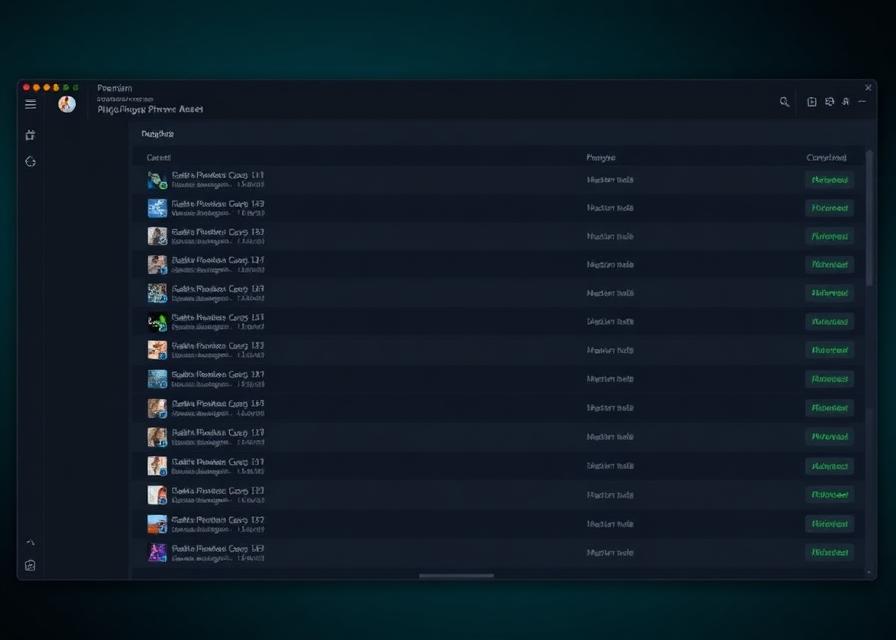Open the hamburger menu
The width and height of the screenshot is (896, 640).
pos(31,104)
